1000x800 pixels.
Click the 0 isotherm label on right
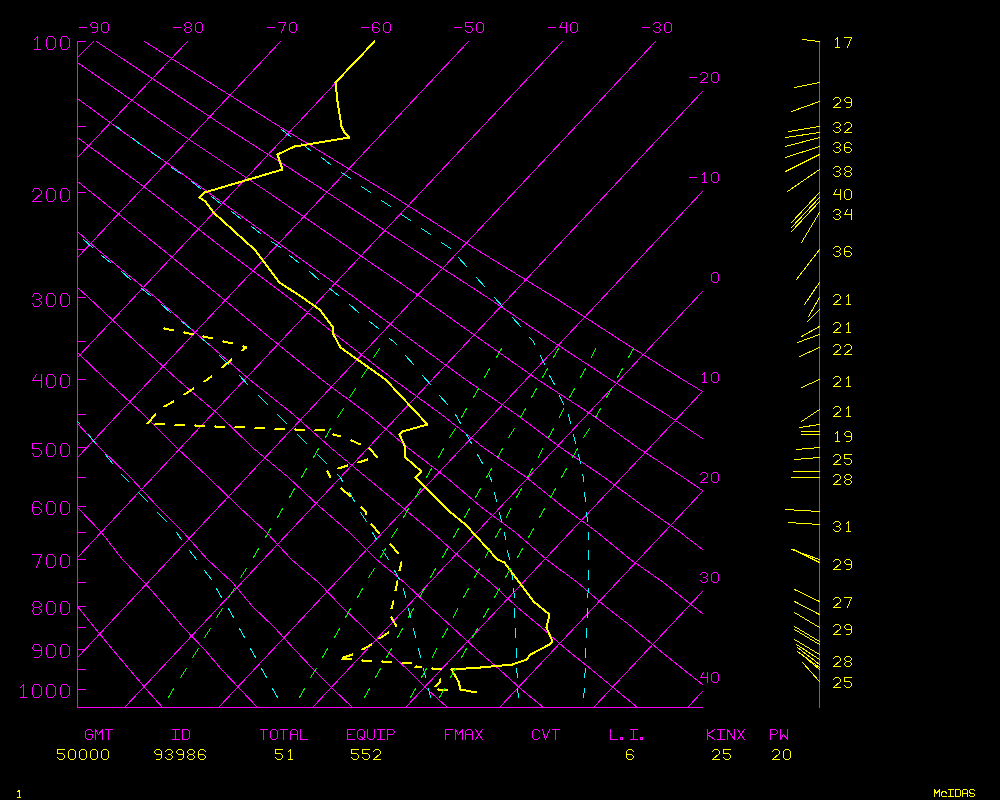tap(714, 278)
